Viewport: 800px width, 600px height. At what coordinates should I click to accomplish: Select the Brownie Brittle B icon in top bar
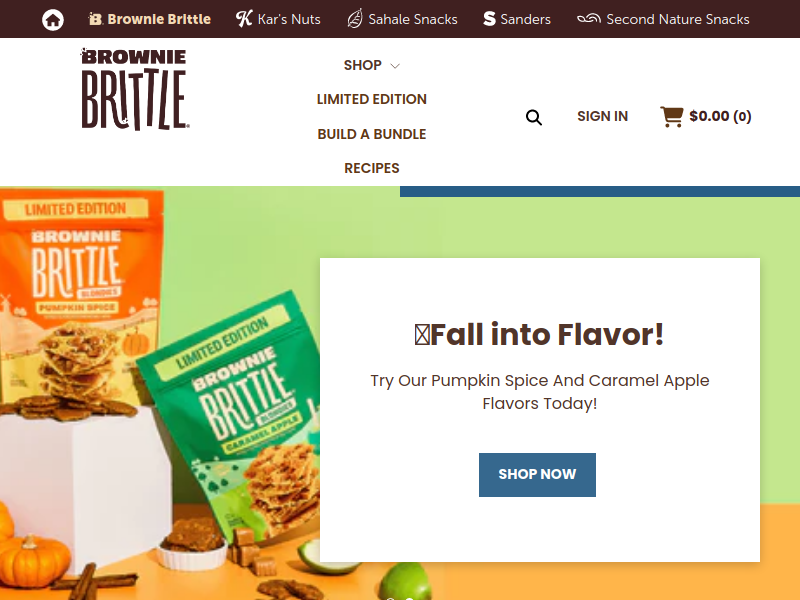click(95, 19)
